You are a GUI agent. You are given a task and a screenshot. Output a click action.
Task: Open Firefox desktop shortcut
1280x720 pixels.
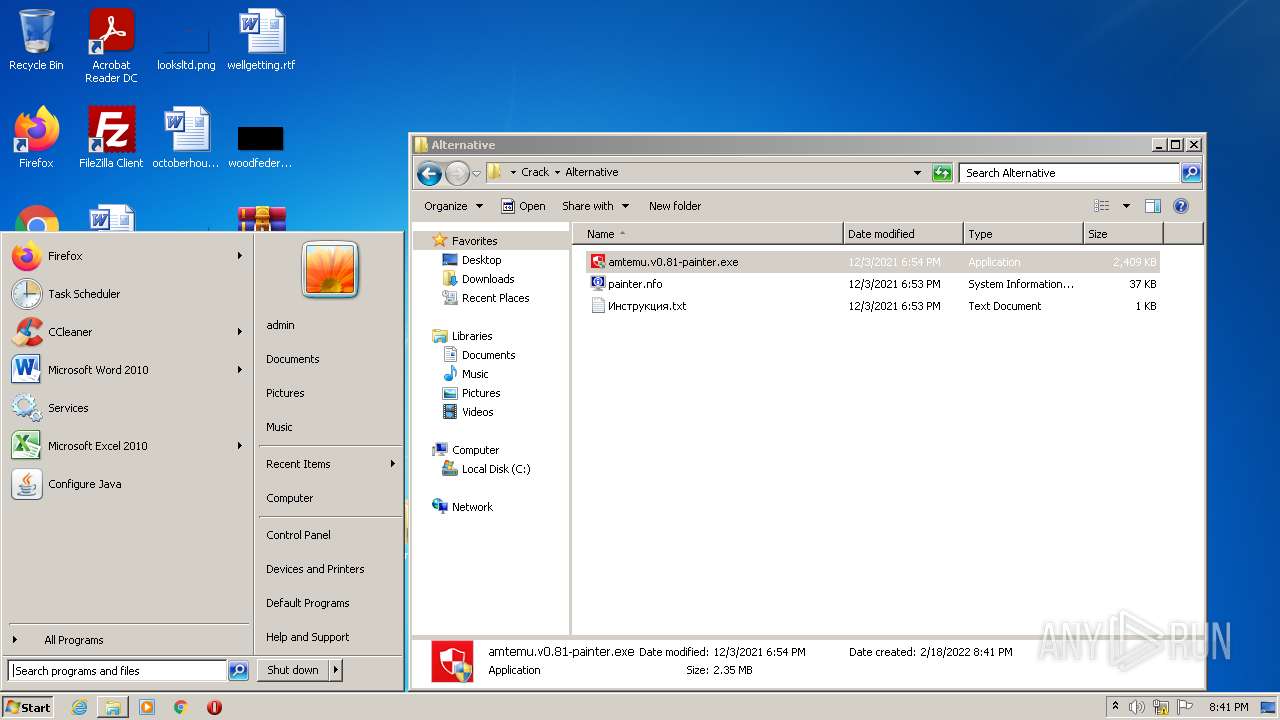tap(36, 138)
